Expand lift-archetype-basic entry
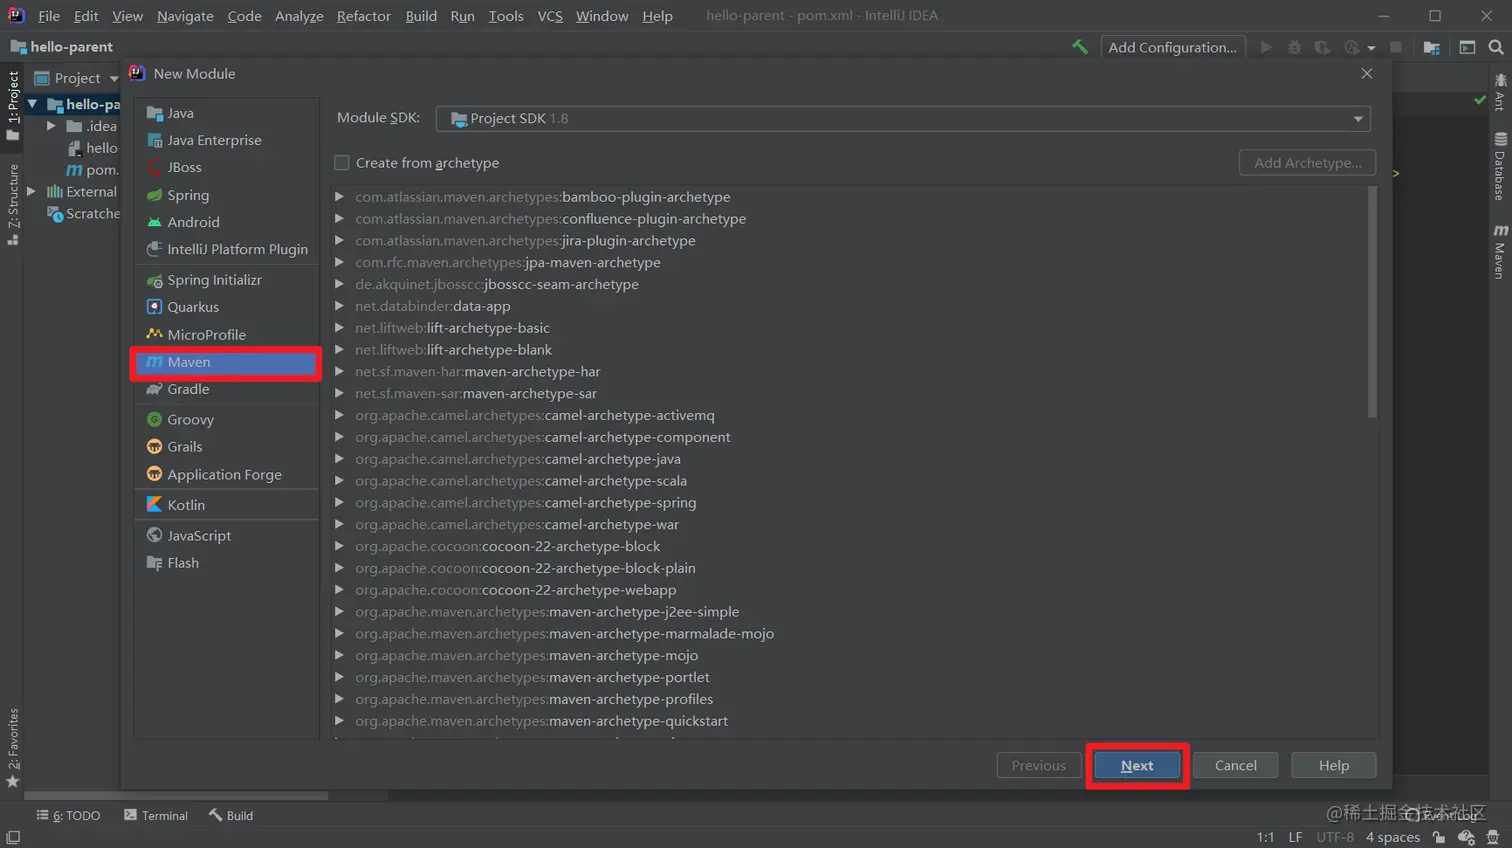The width and height of the screenshot is (1512, 848). (x=340, y=328)
